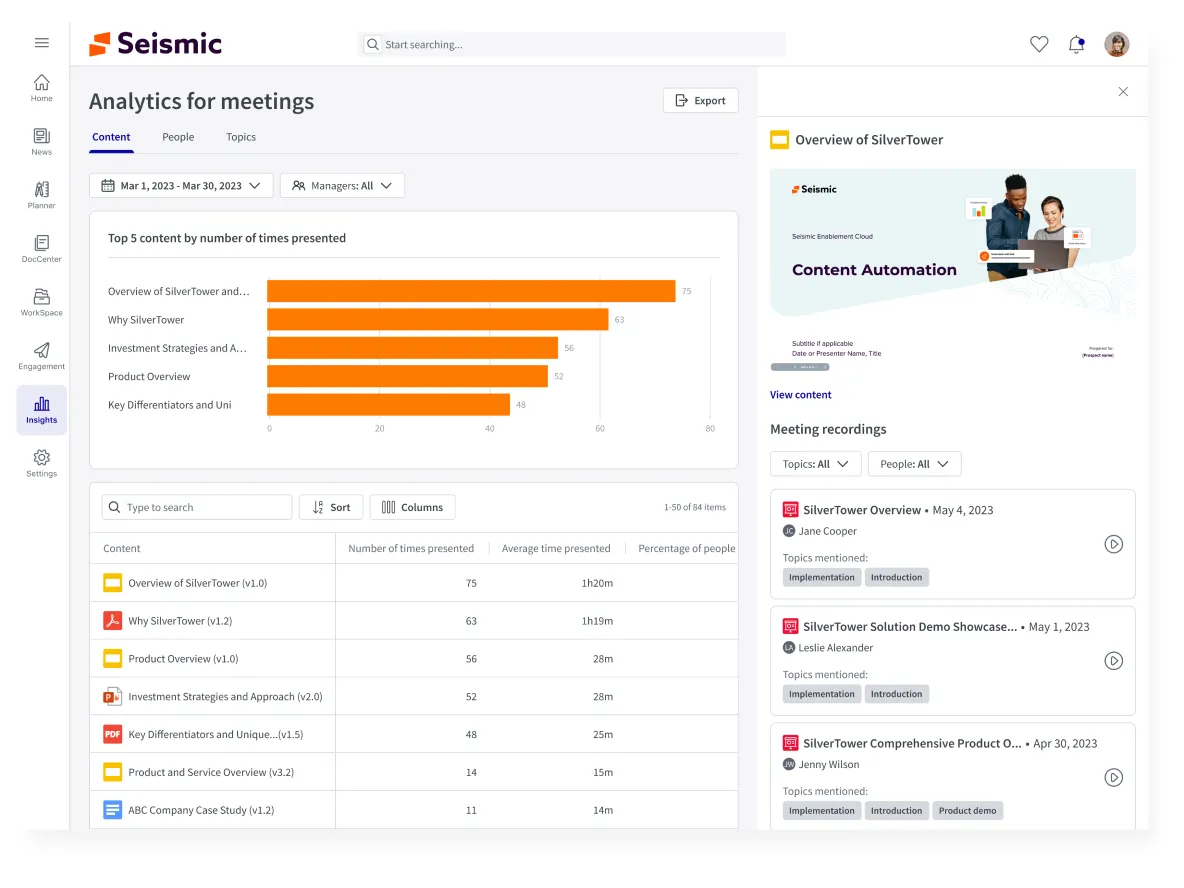
Task: Open News in the sidebar
Action: coord(42,141)
